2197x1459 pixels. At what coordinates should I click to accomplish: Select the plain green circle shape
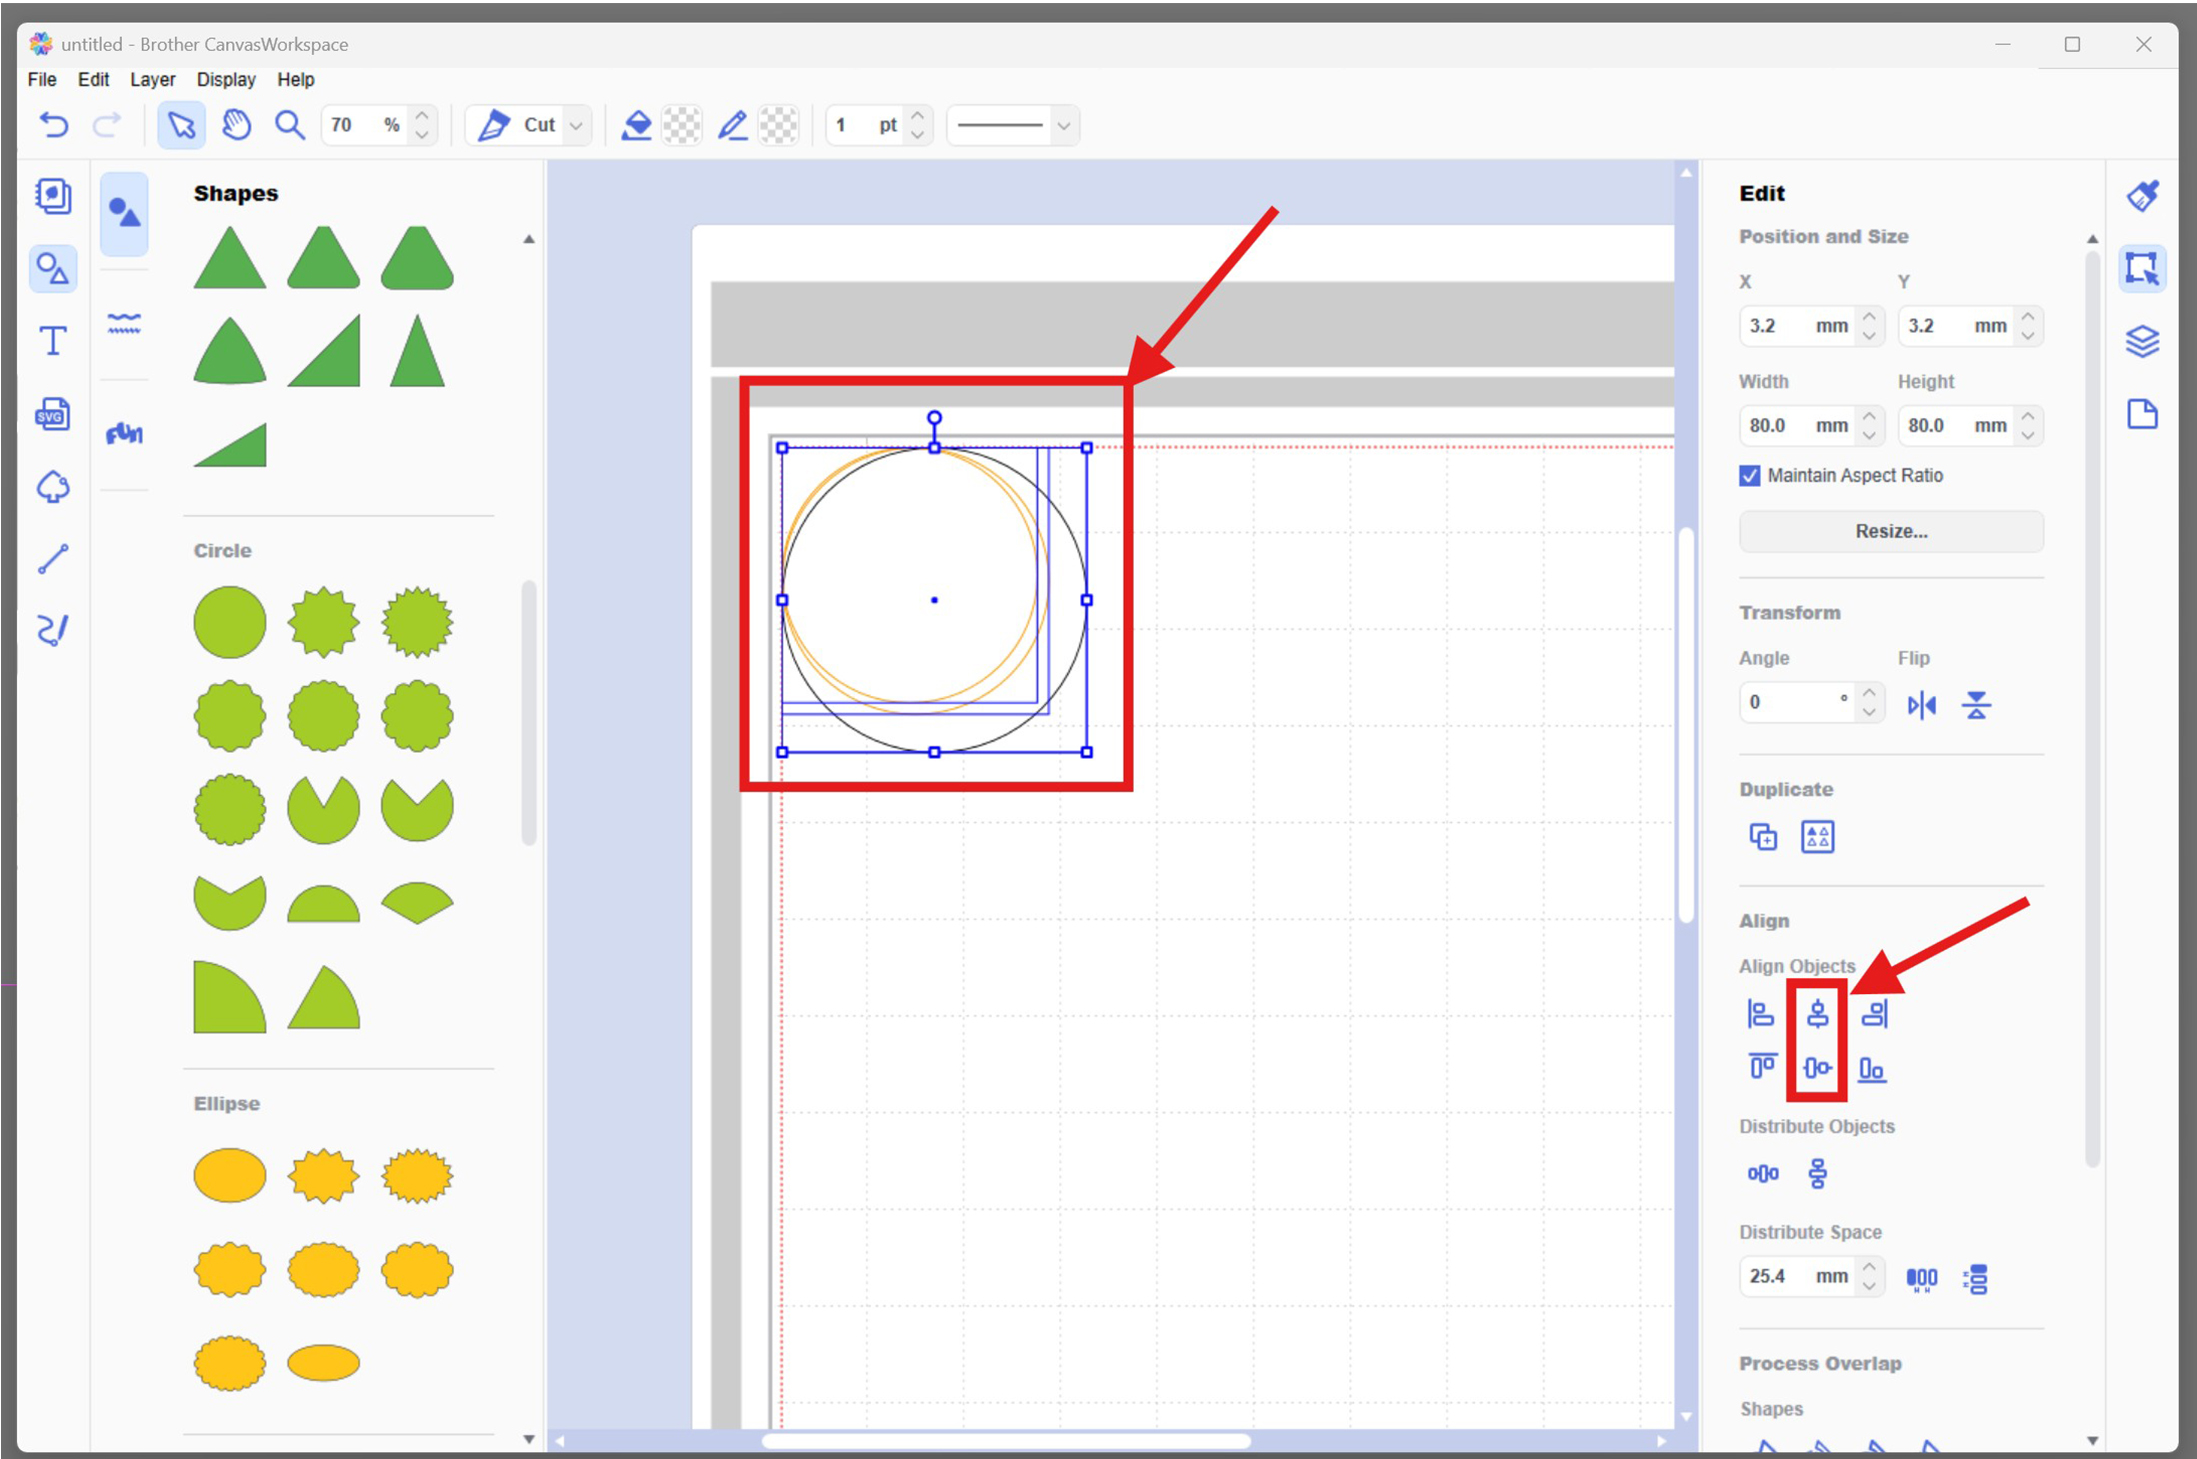230,622
